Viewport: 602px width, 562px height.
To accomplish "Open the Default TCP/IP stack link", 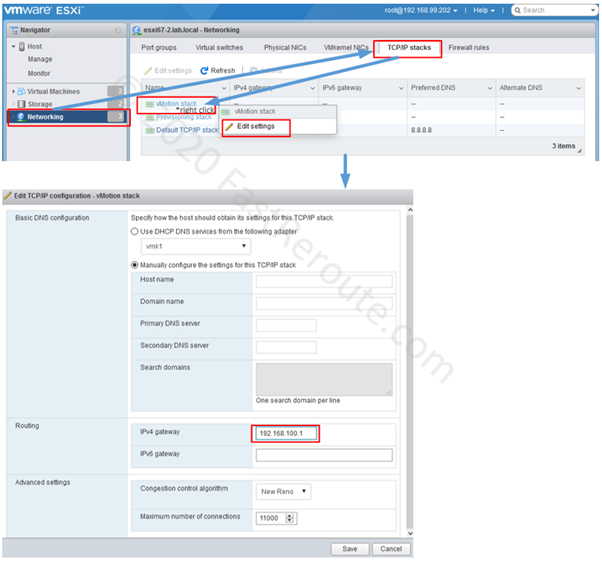I will pyautogui.click(x=187, y=131).
